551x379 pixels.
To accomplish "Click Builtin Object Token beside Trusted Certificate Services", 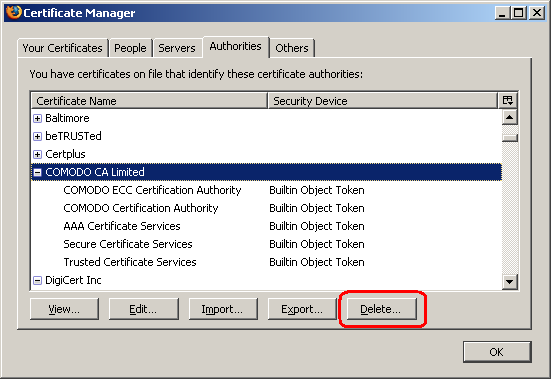I will point(317,262).
